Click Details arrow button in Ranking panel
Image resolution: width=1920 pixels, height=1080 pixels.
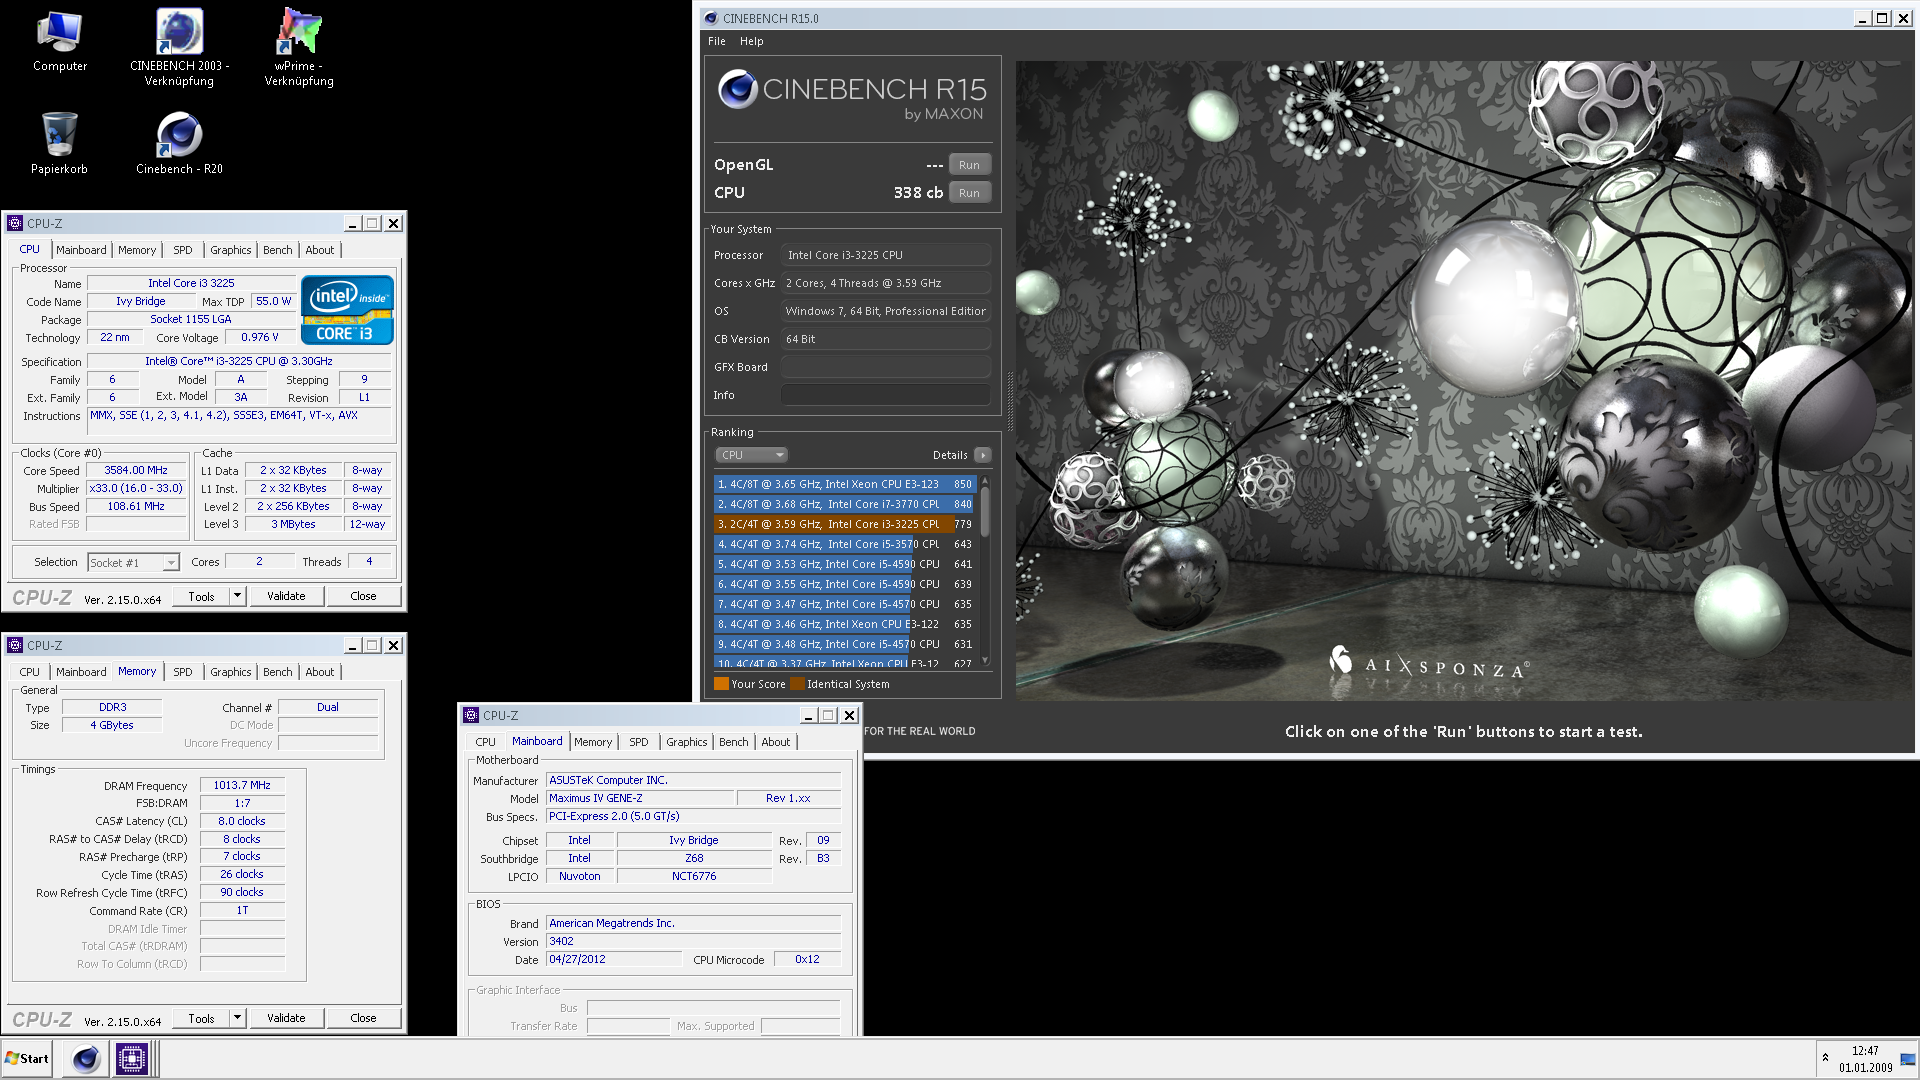coord(983,455)
